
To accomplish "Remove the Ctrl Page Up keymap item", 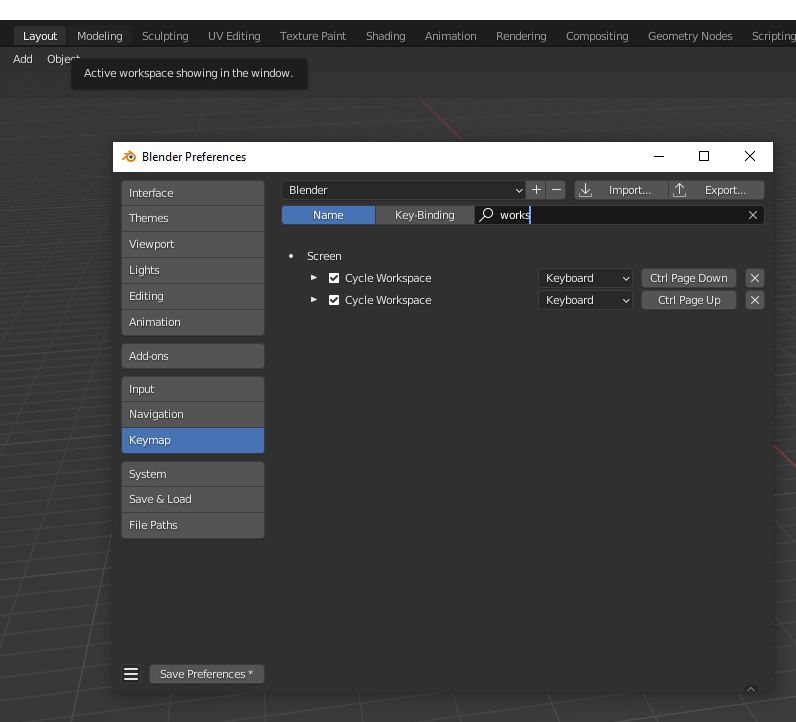I will (755, 300).
